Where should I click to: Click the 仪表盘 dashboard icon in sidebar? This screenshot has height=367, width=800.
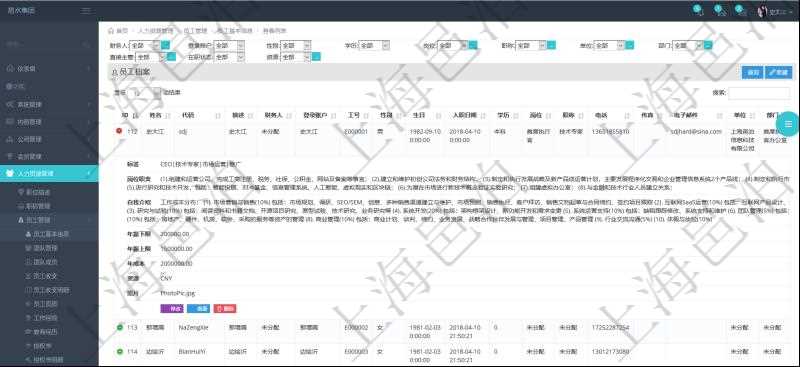click(10, 68)
